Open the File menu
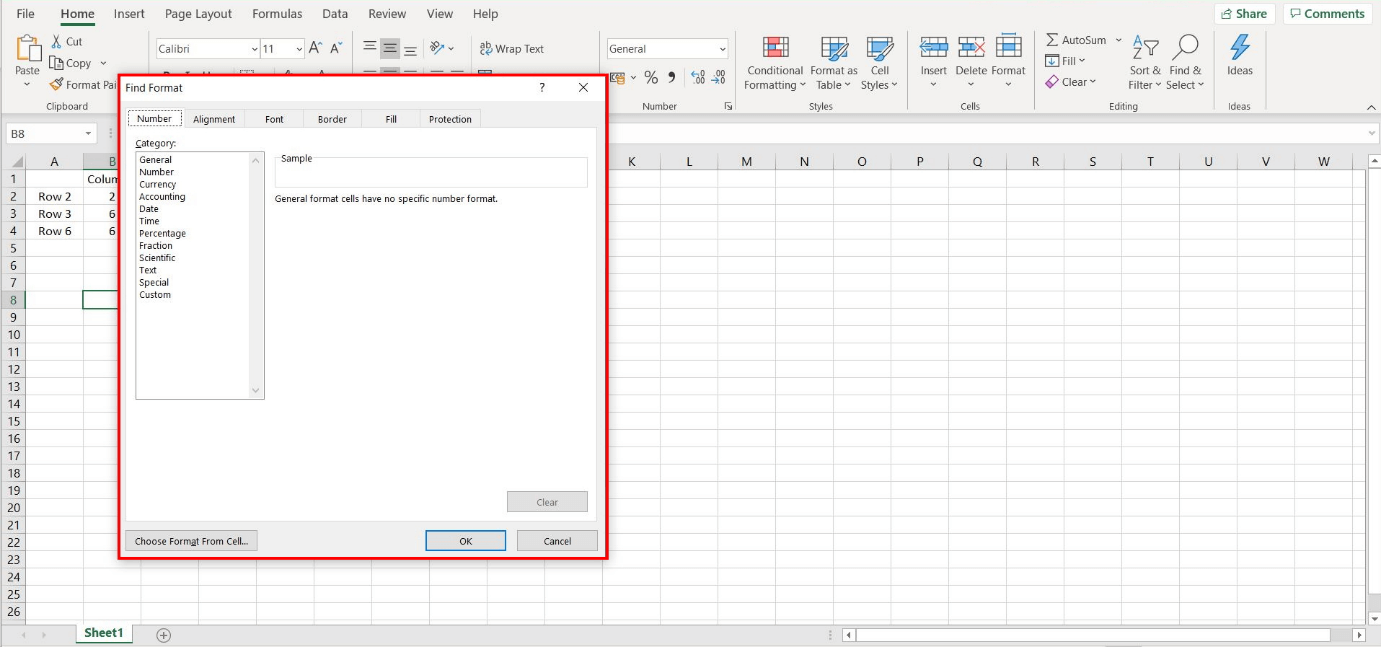This screenshot has height=647, width=1381. pyautogui.click(x=26, y=14)
